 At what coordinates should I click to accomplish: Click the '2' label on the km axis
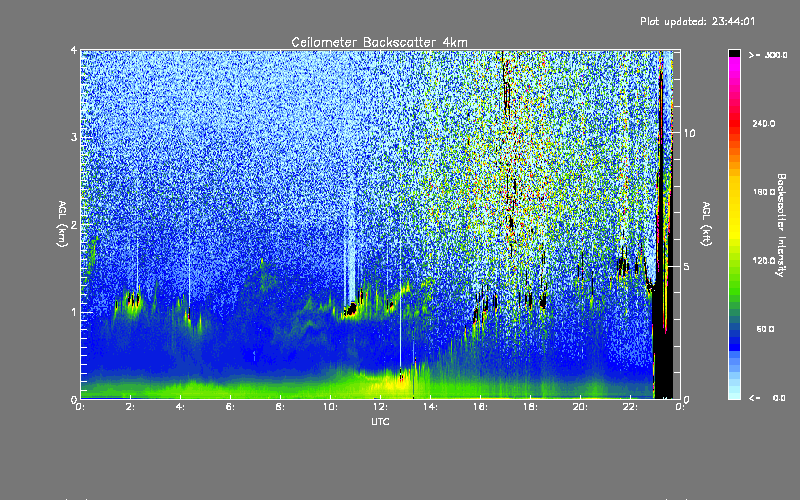point(74,224)
